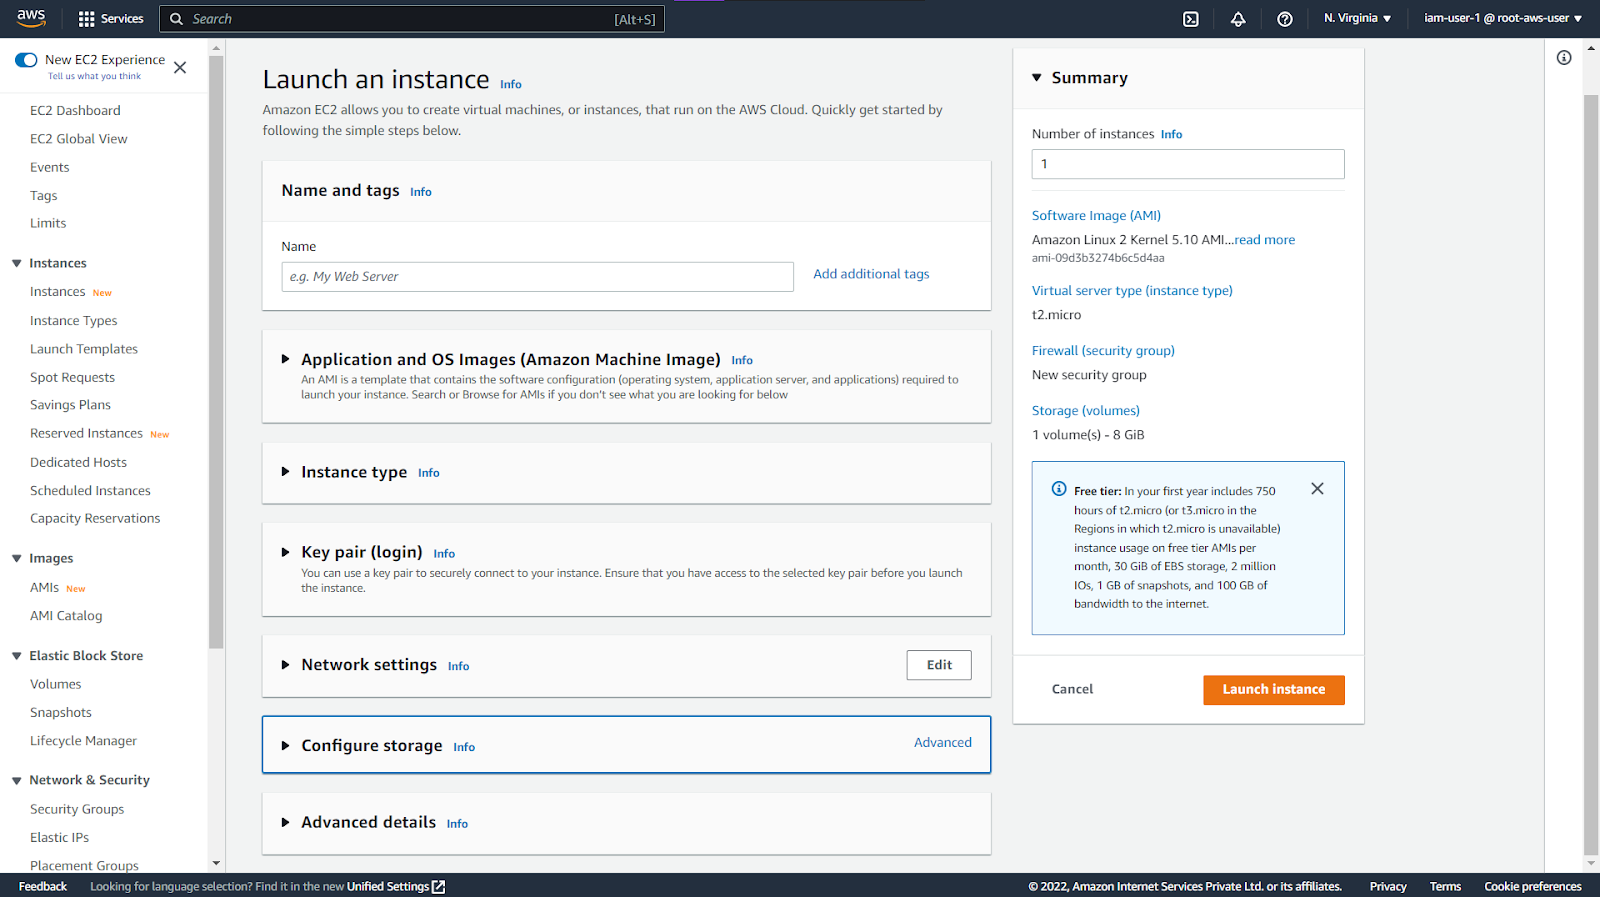This screenshot has height=897, width=1600.
Task: Expand the Instance type section
Action: (x=285, y=472)
